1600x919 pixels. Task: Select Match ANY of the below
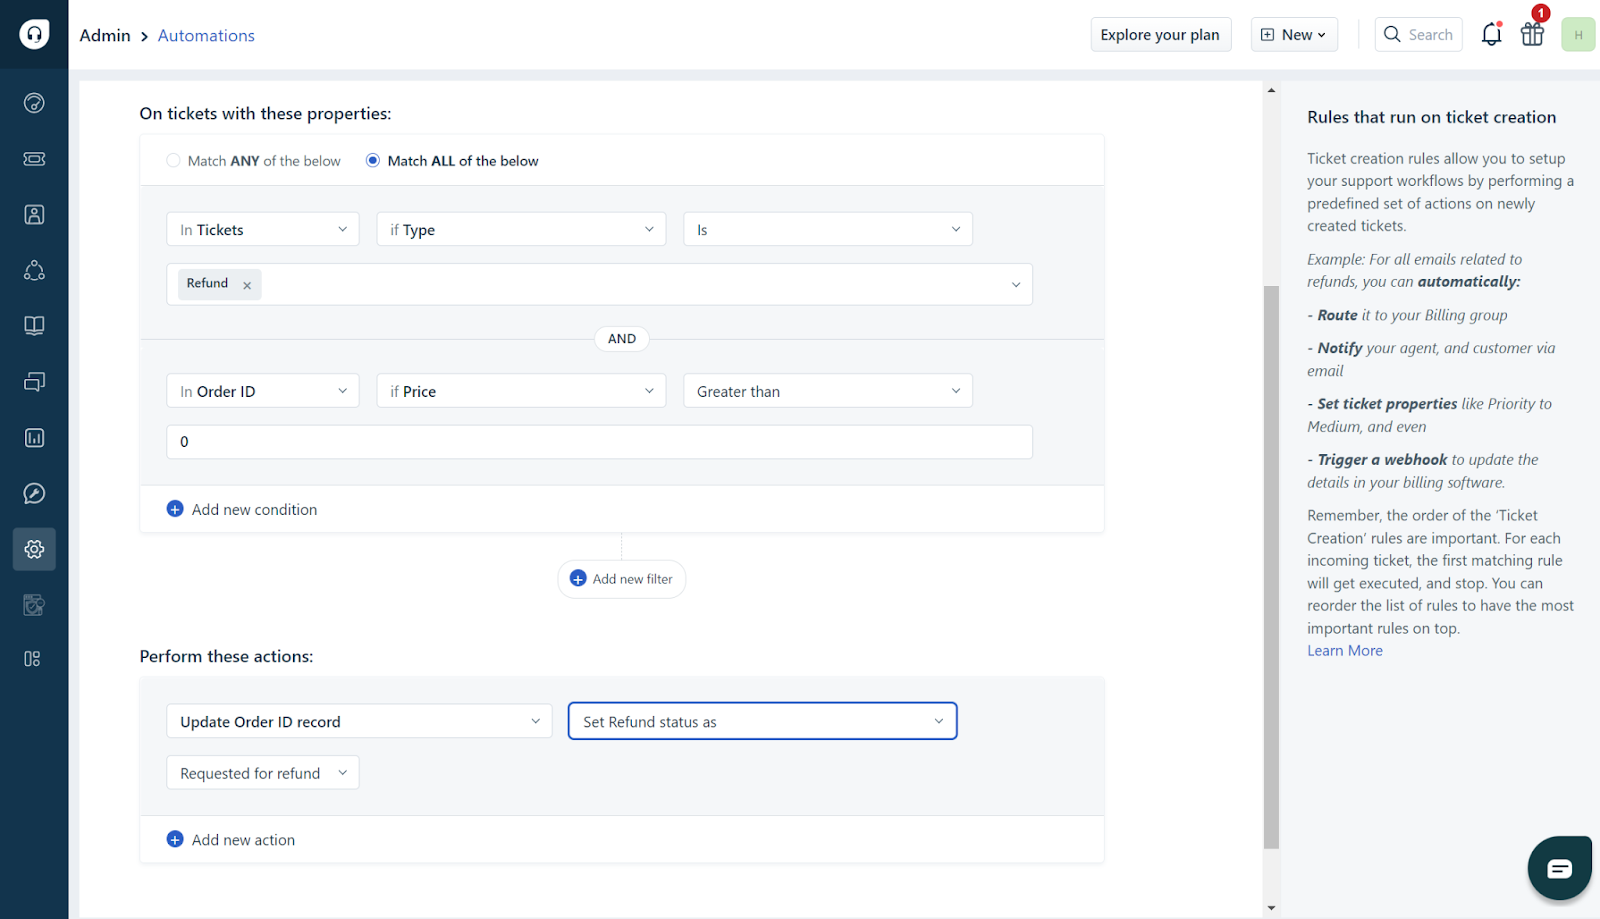point(173,160)
